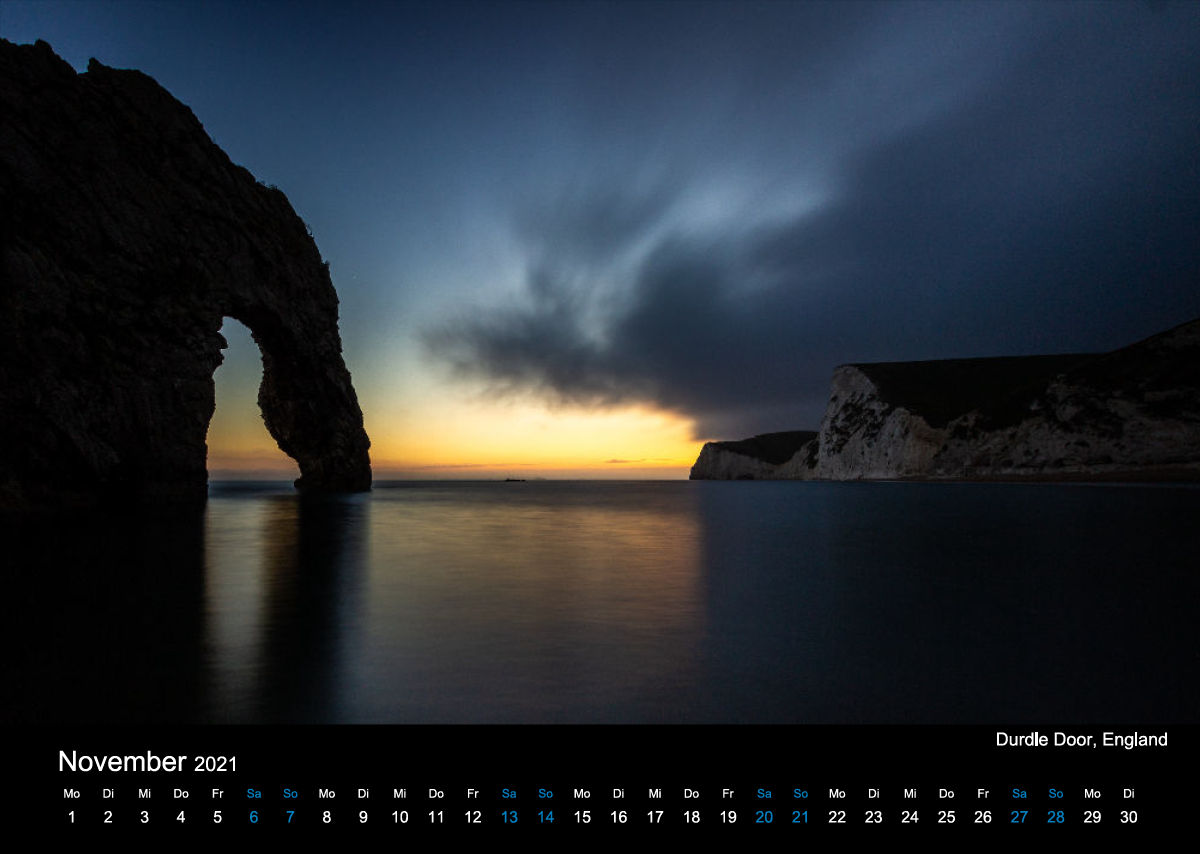Click the "November" month title
Viewport: 1200px width, 854px height.
(x=122, y=761)
